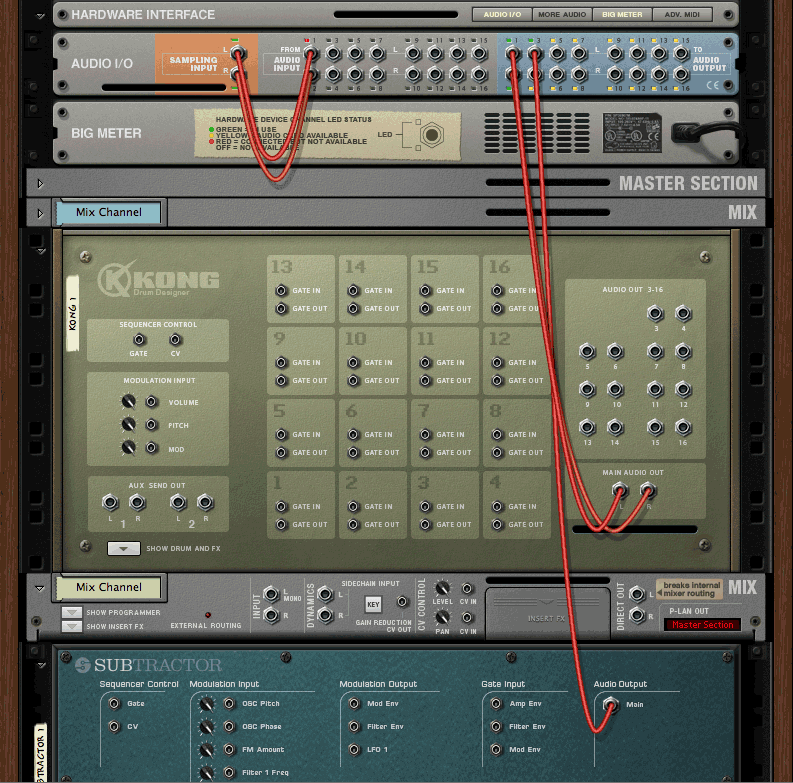Click the Big Meter LED jack
The image size is (793, 783).
[431, 135]
